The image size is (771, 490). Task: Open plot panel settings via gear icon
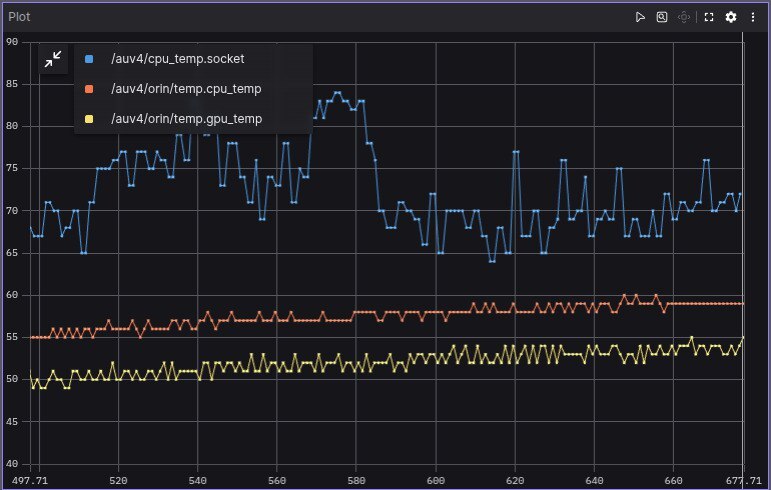(x=731, y=17)
